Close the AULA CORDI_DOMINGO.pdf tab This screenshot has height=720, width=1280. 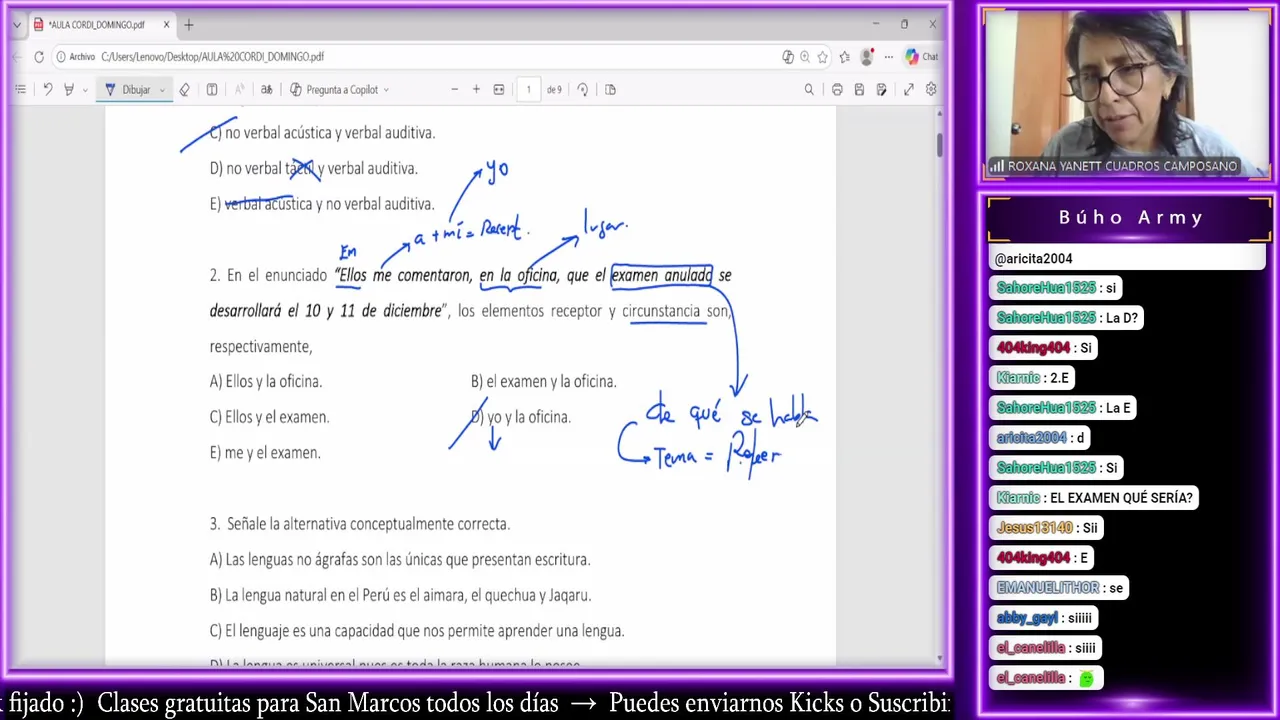point(166,25)
